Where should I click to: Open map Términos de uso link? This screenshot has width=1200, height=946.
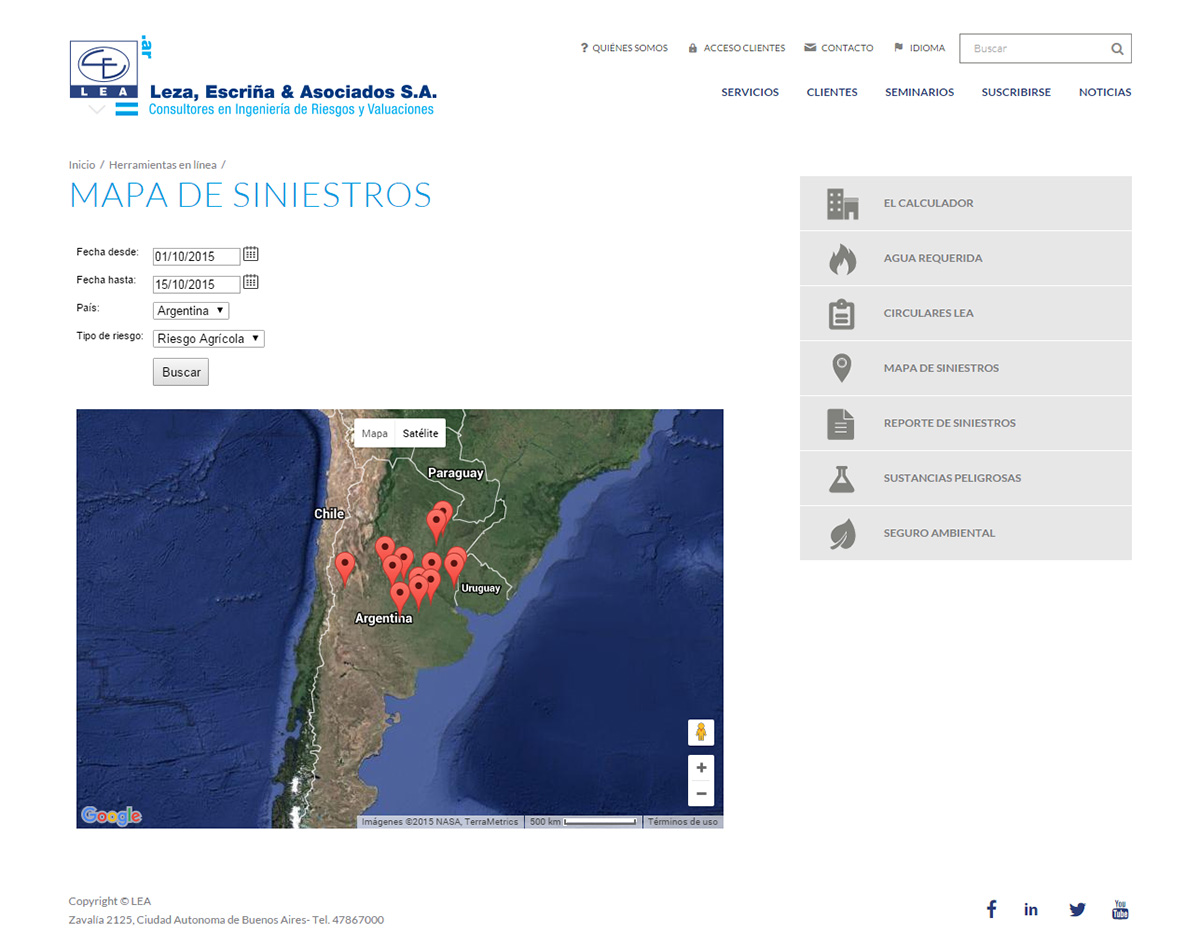[x=683, y=822]
